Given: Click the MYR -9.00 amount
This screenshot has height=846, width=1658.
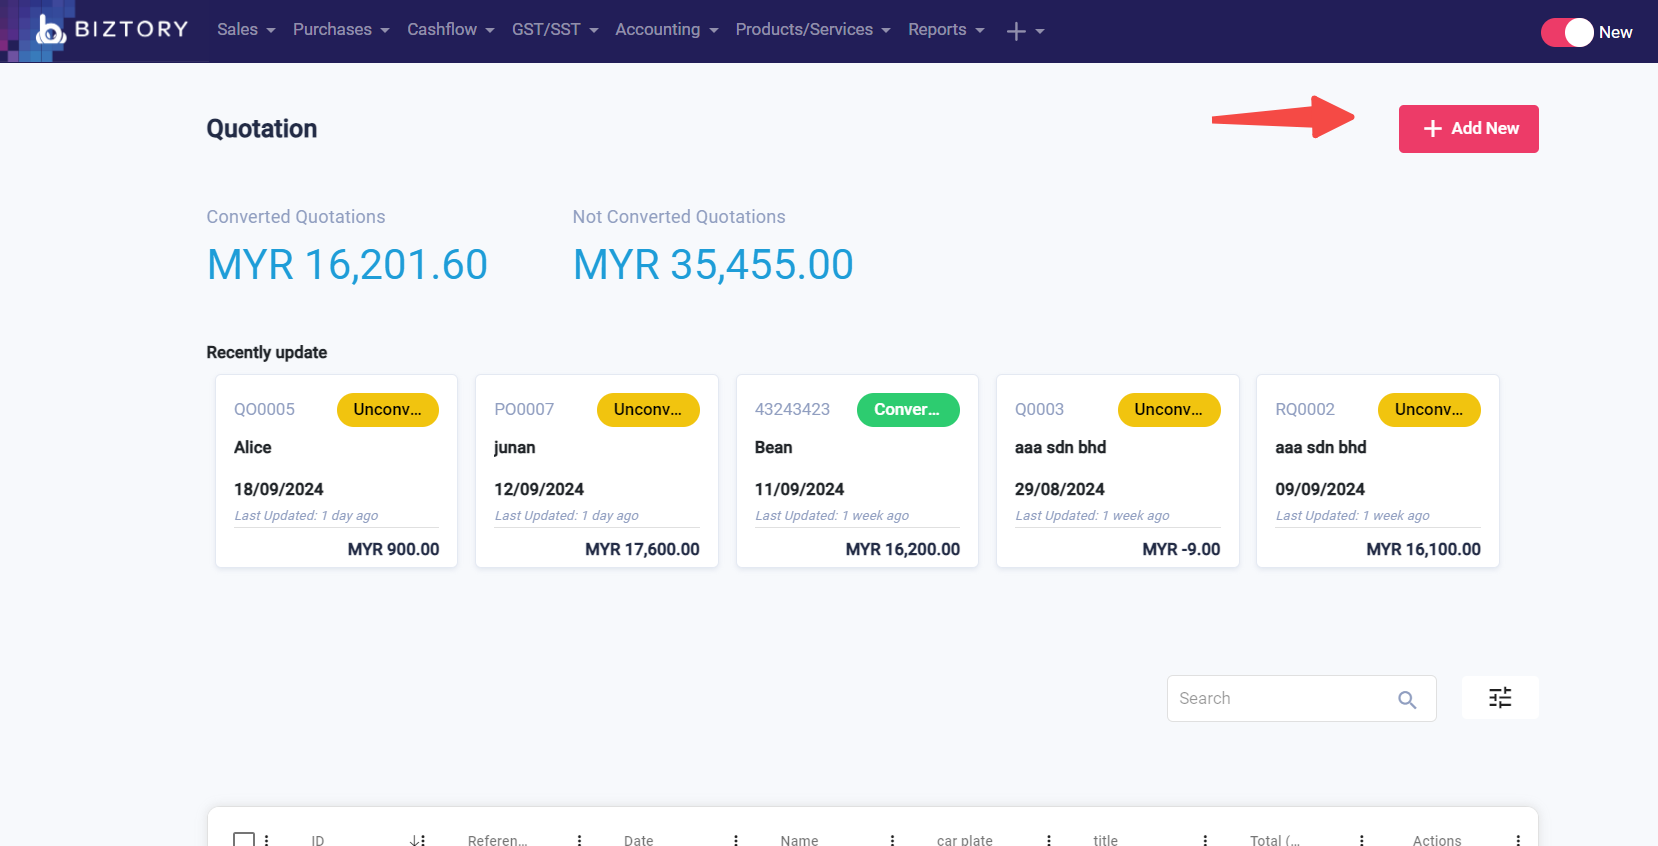Looking at the screenshot, I should point(1182,549).
